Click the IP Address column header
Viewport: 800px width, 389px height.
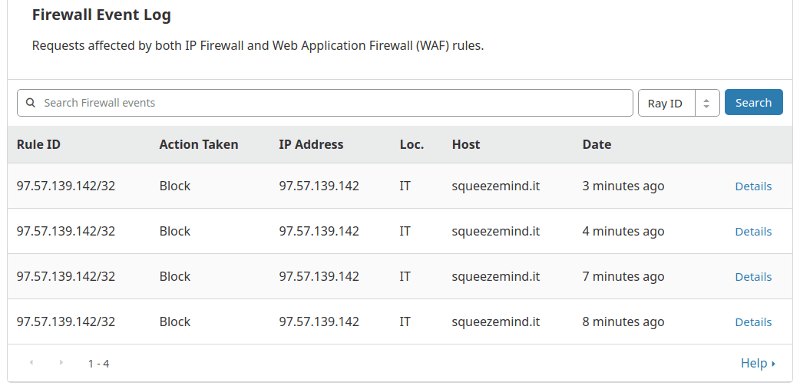pos(311,144)
